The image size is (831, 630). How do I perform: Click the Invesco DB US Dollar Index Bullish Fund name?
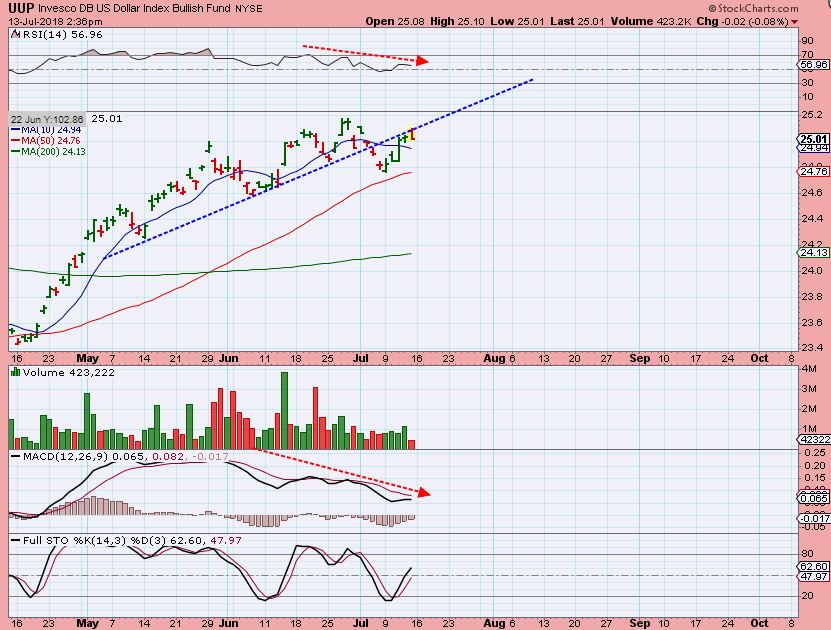click(135, 8)
